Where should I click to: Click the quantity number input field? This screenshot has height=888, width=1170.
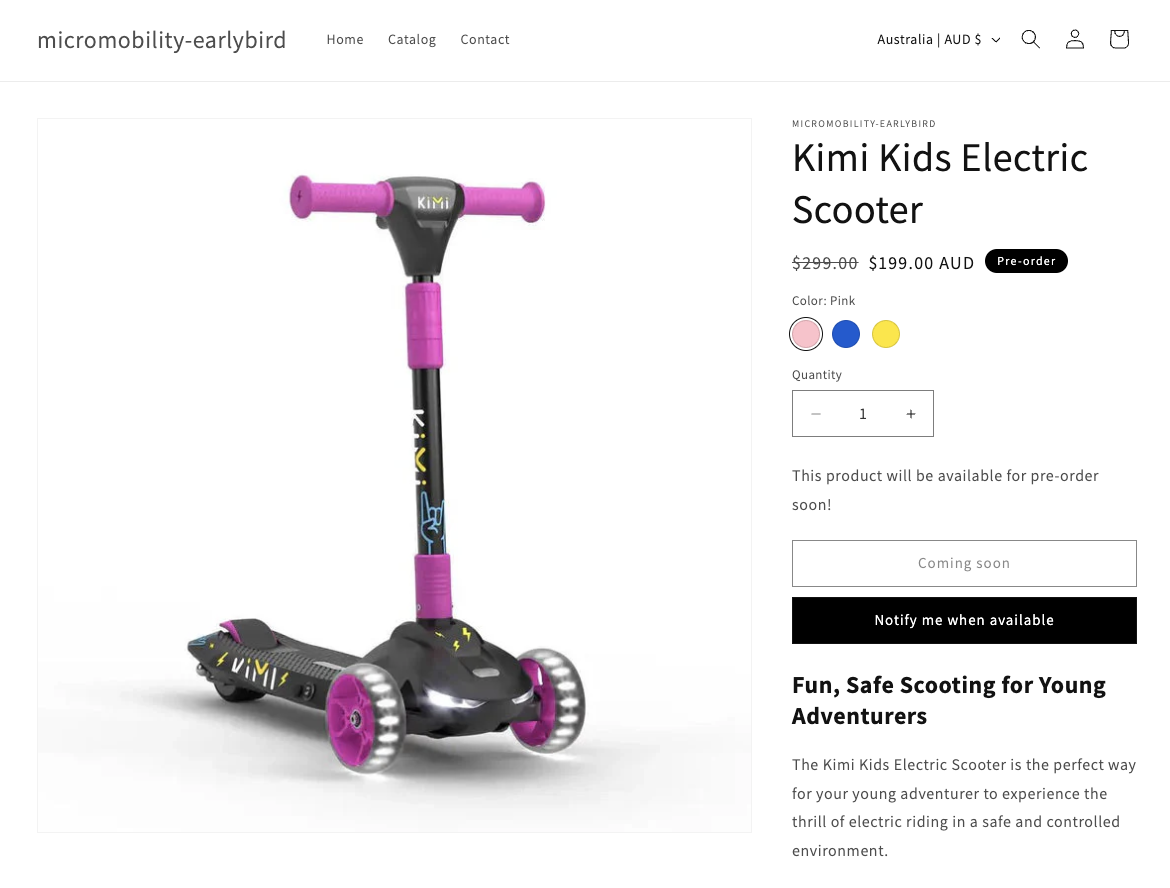863,413
